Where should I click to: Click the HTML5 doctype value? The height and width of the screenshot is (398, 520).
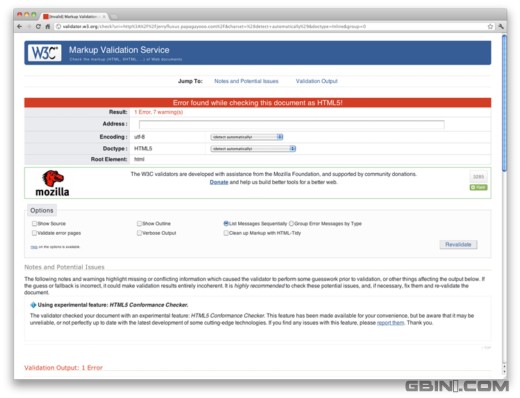pyautogui.click(x=143, y=149)
